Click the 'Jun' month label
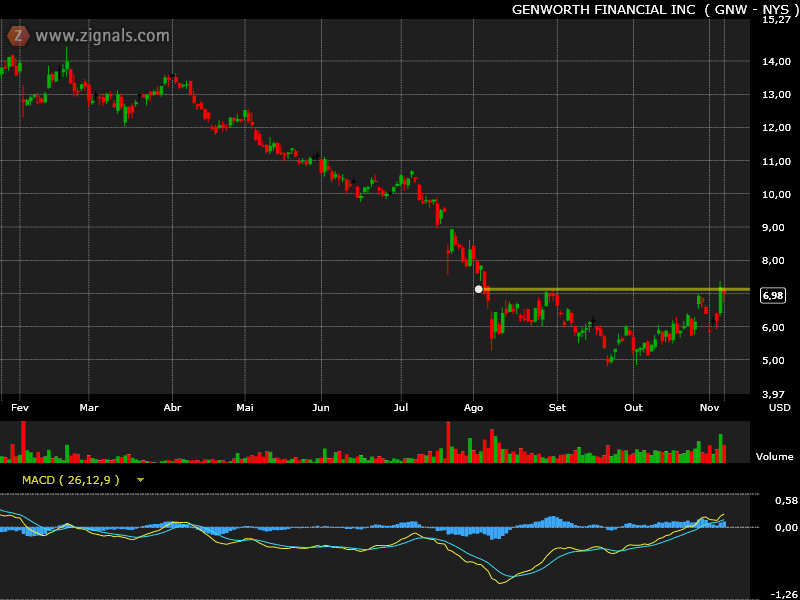Screen dimensions: 800x600 tap(321, 408)
